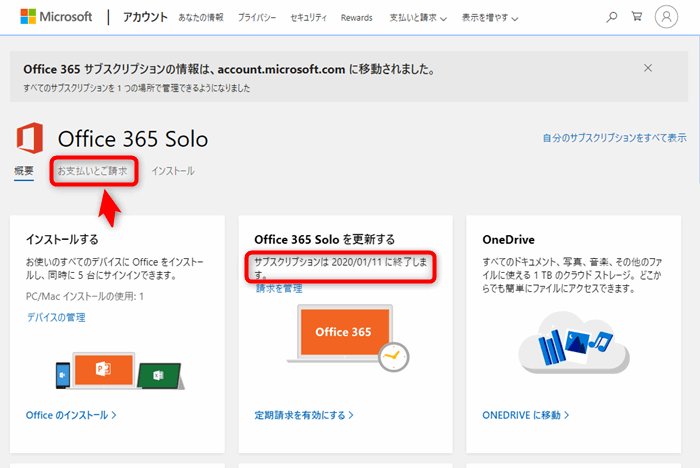Click the Office 365 Solo を更新する heading
700x468 pixels.
(x=325, y=239)
